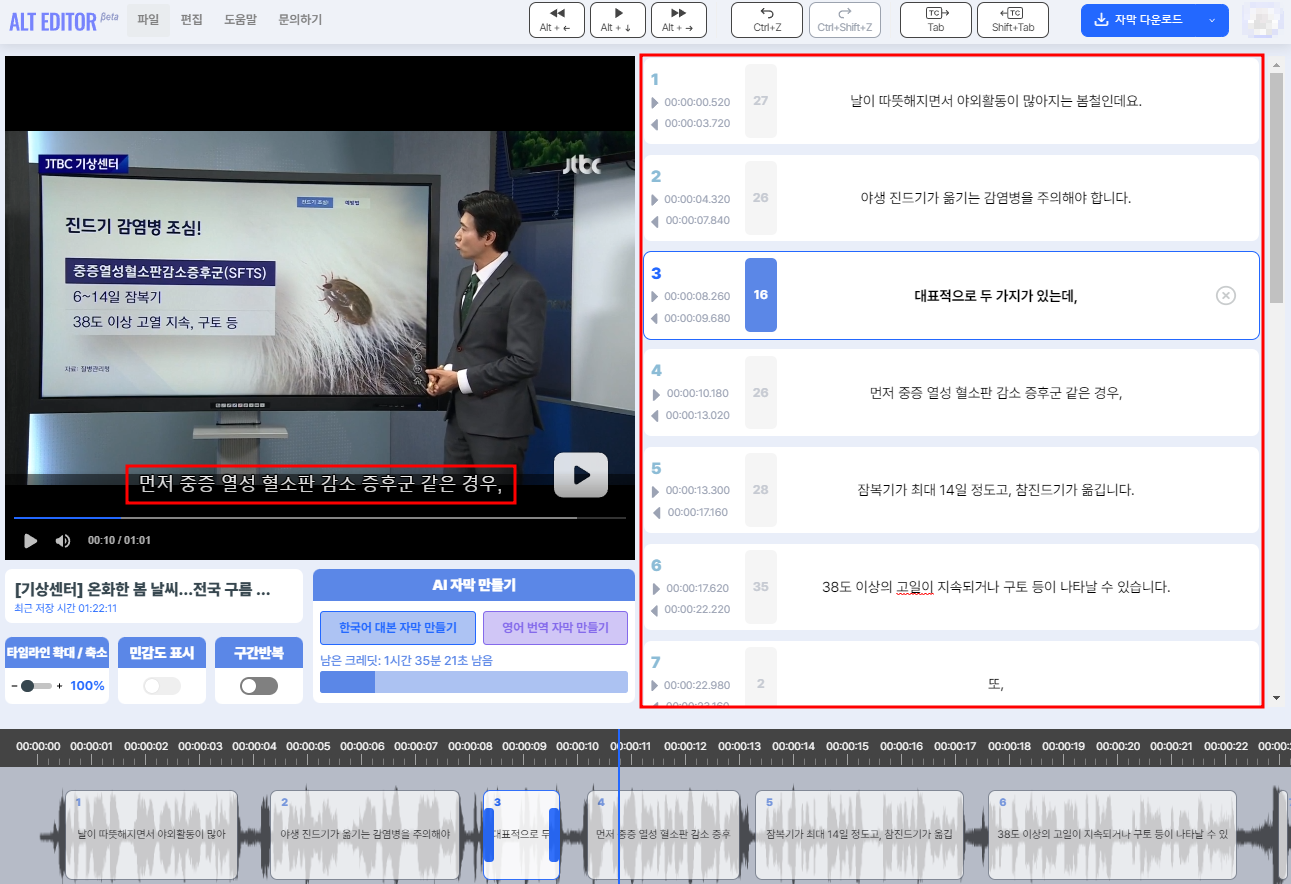Click start time arrow of subtitle 5 at 00:00:13.300

point(655,491)
